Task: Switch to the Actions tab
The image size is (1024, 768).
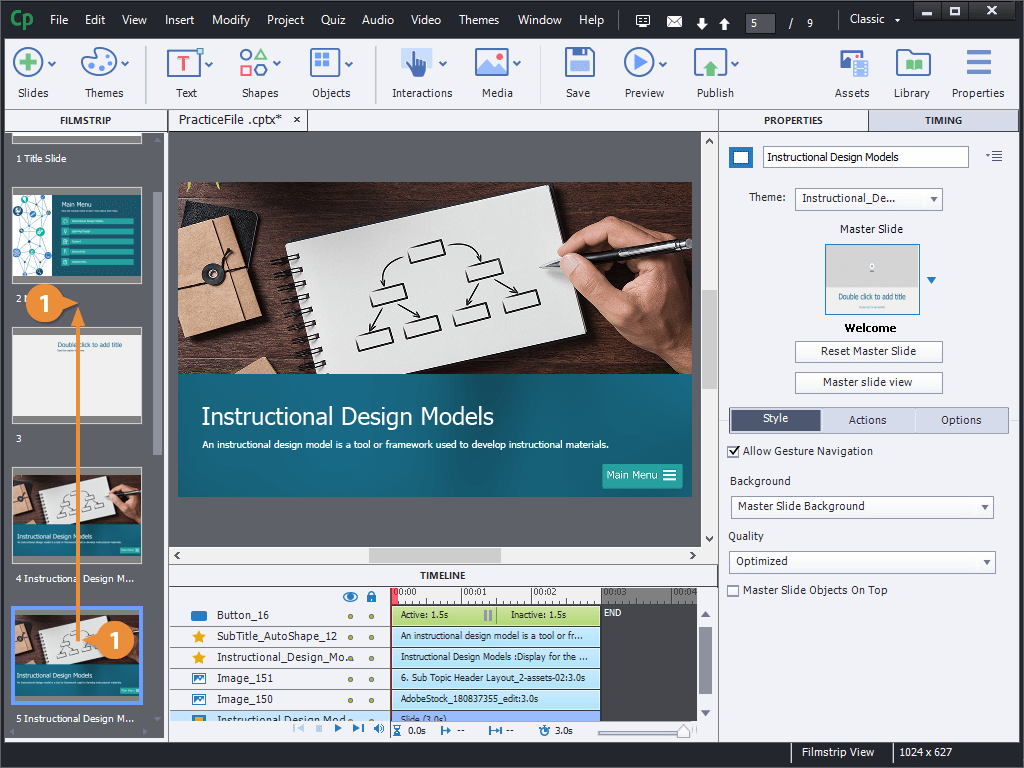Action: coord(867,420)
